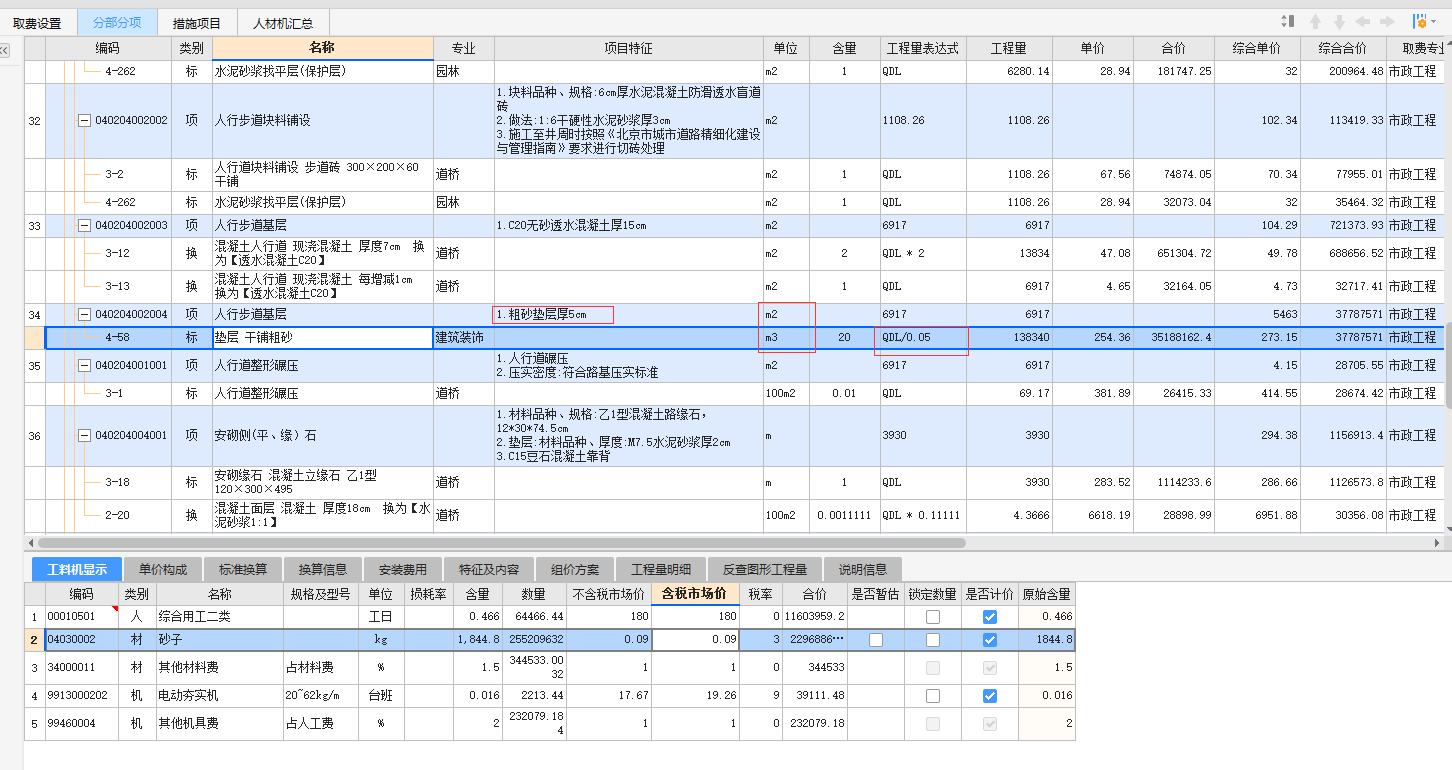Select row 人行步道块料铺设
This screenshot has height=770, width=1452.
click(734, 121)
